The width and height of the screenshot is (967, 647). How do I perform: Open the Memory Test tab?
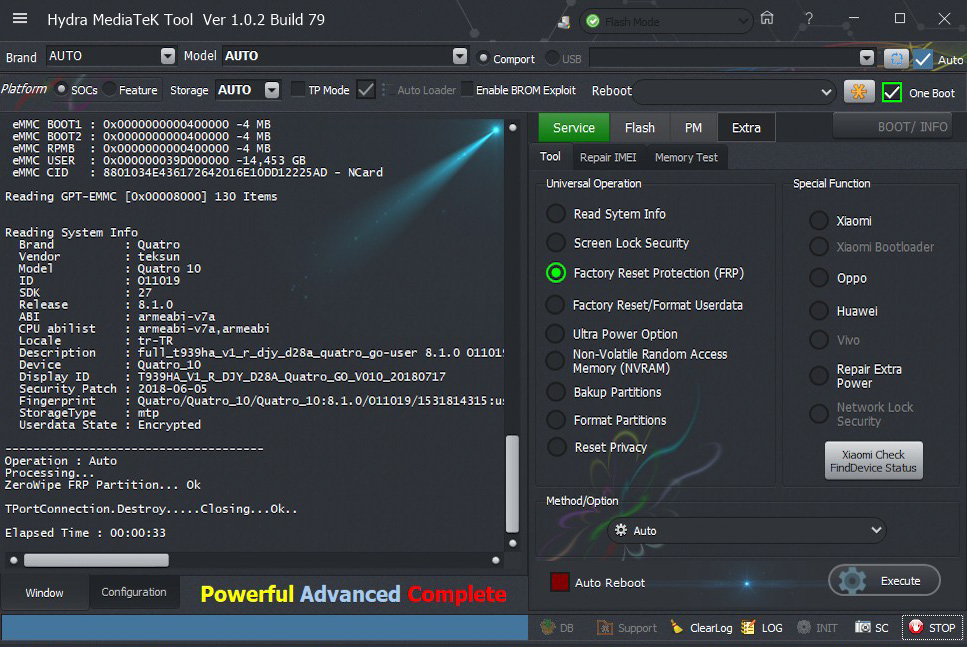coord(686,157)
